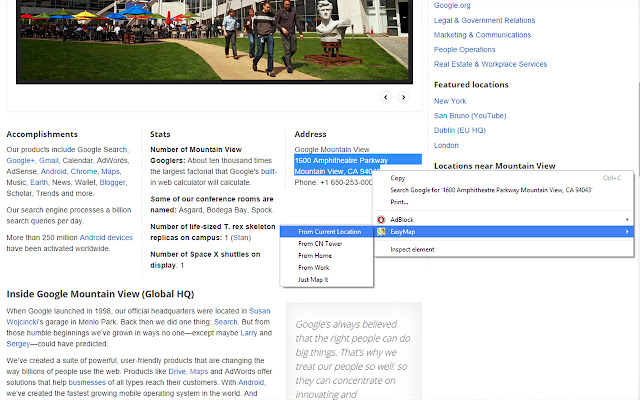Open the New York location link
Viewport: 640px width, 400px height.
pos(450,101)
